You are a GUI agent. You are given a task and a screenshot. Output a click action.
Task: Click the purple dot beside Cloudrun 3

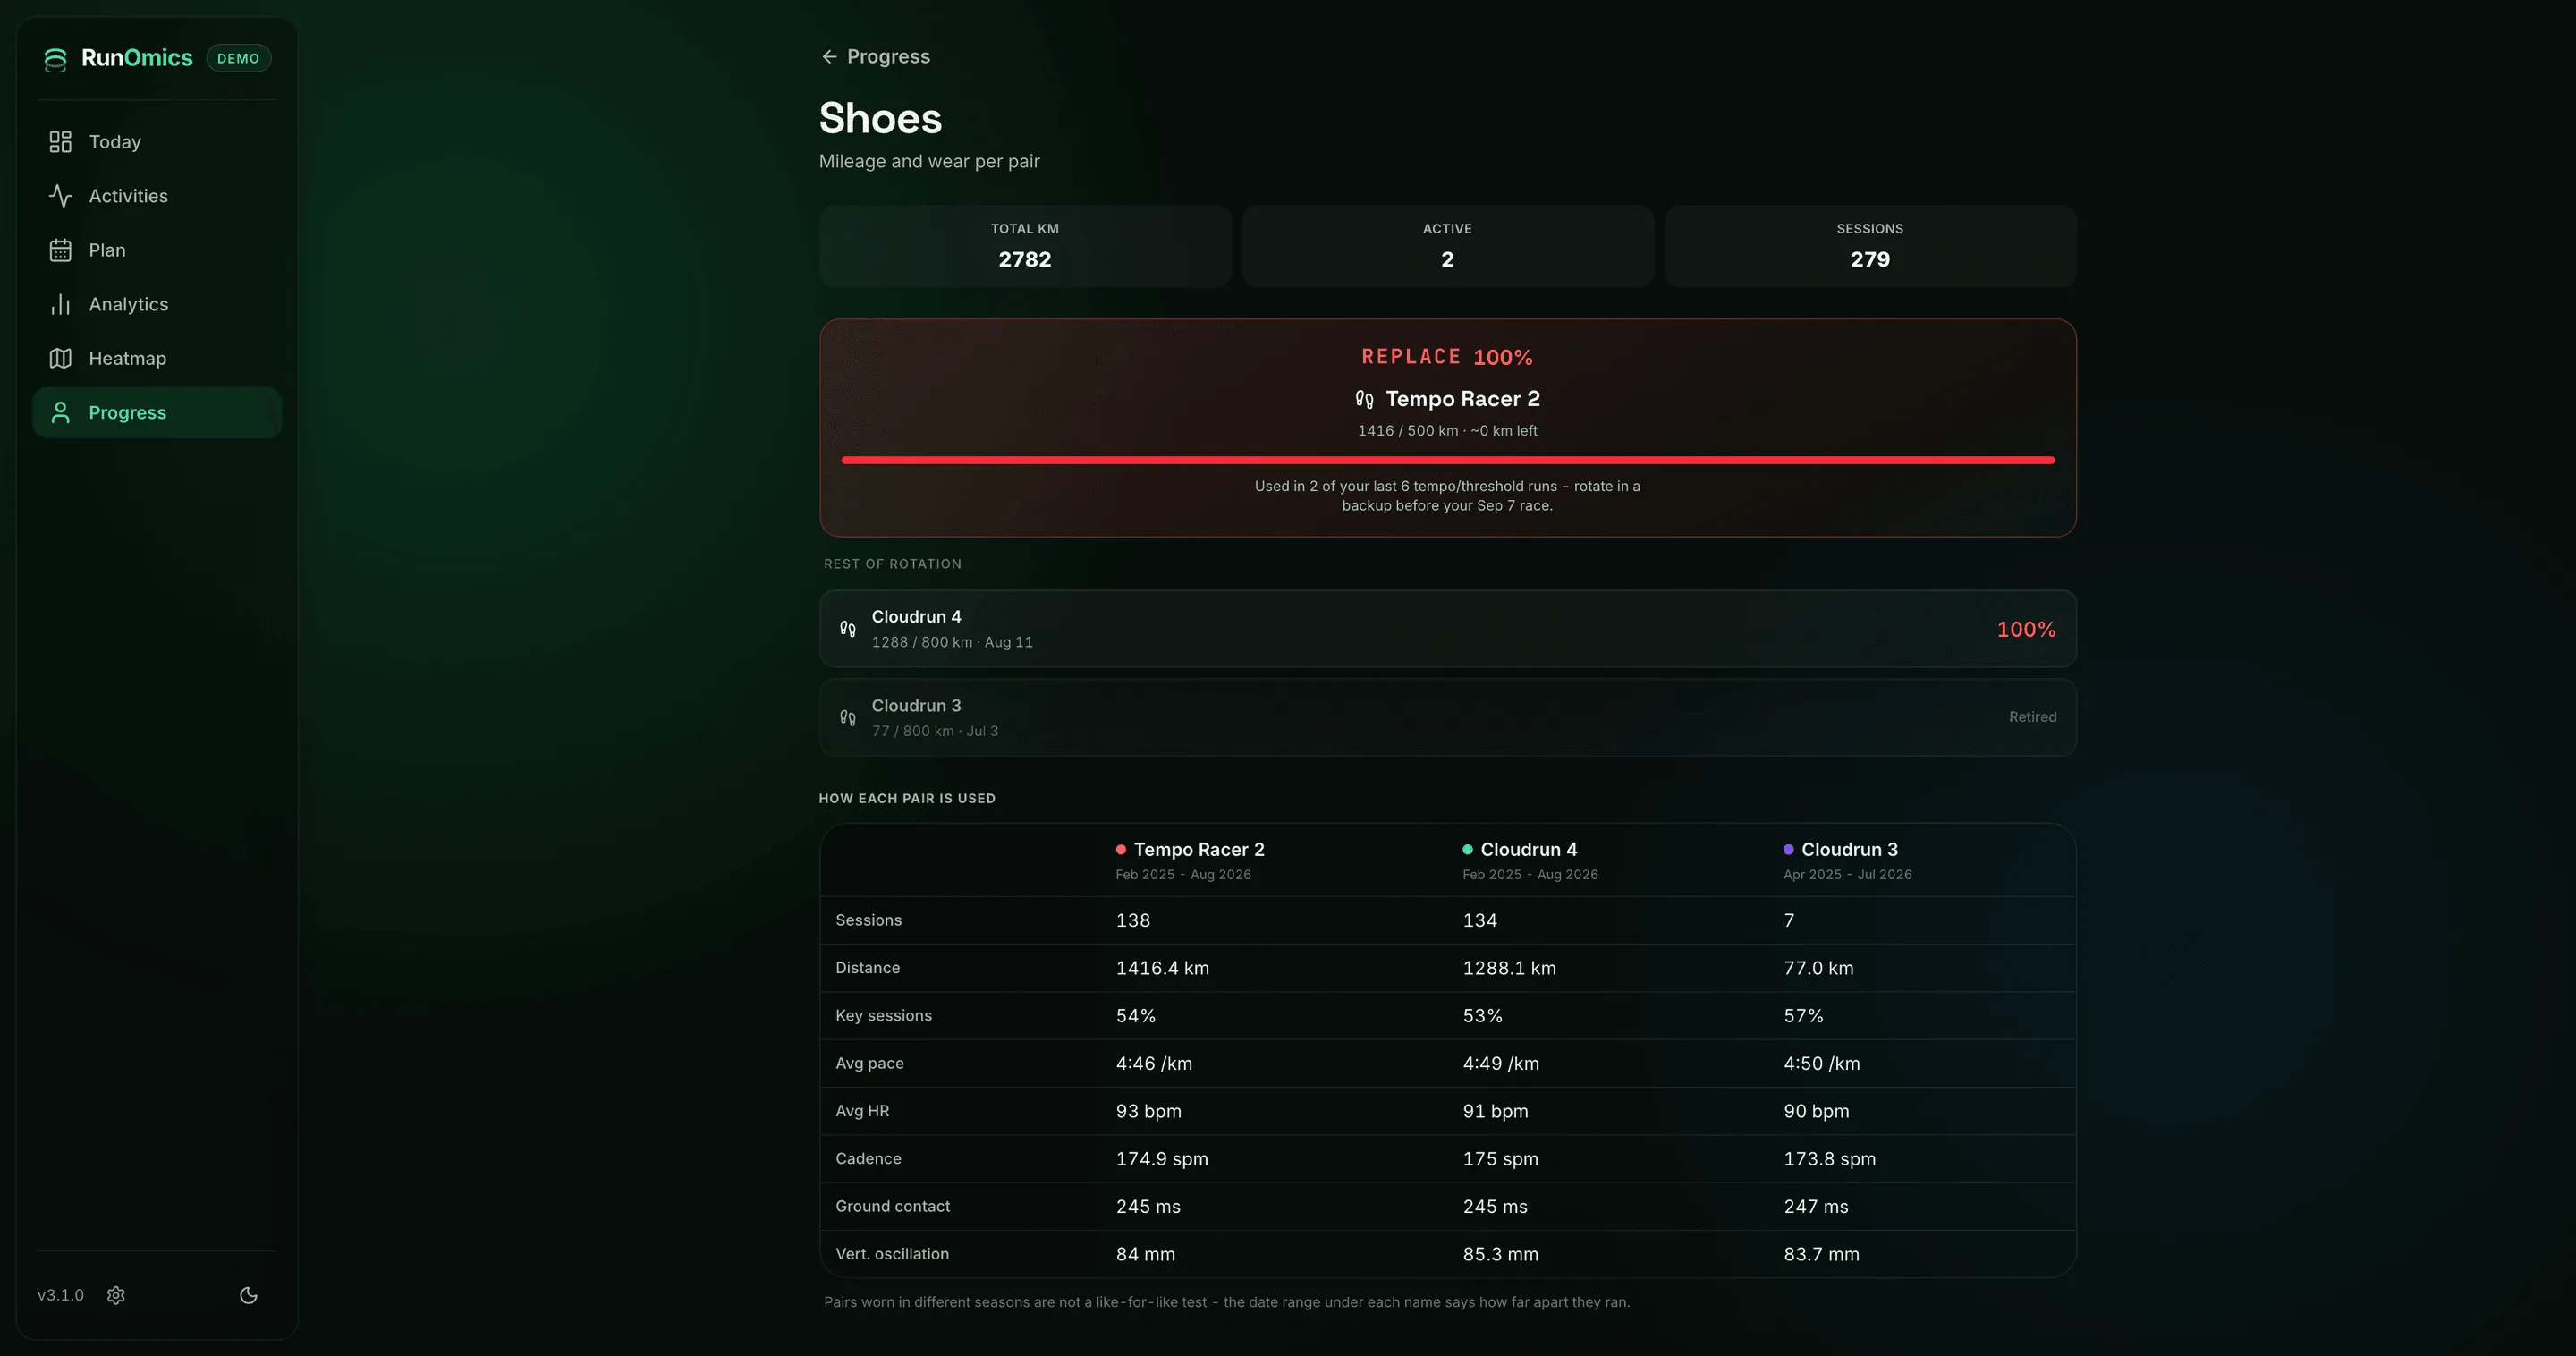tap(1788, 849)
